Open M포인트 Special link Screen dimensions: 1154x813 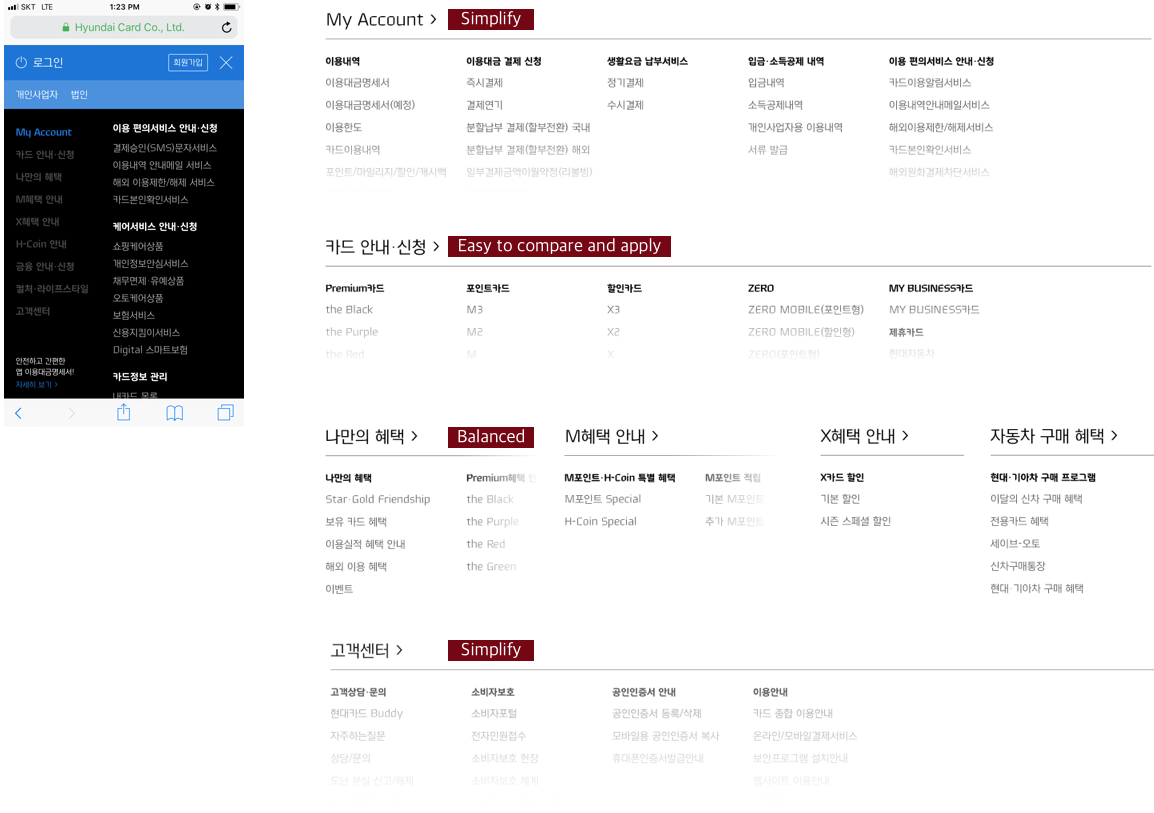[x=603, y=499]
